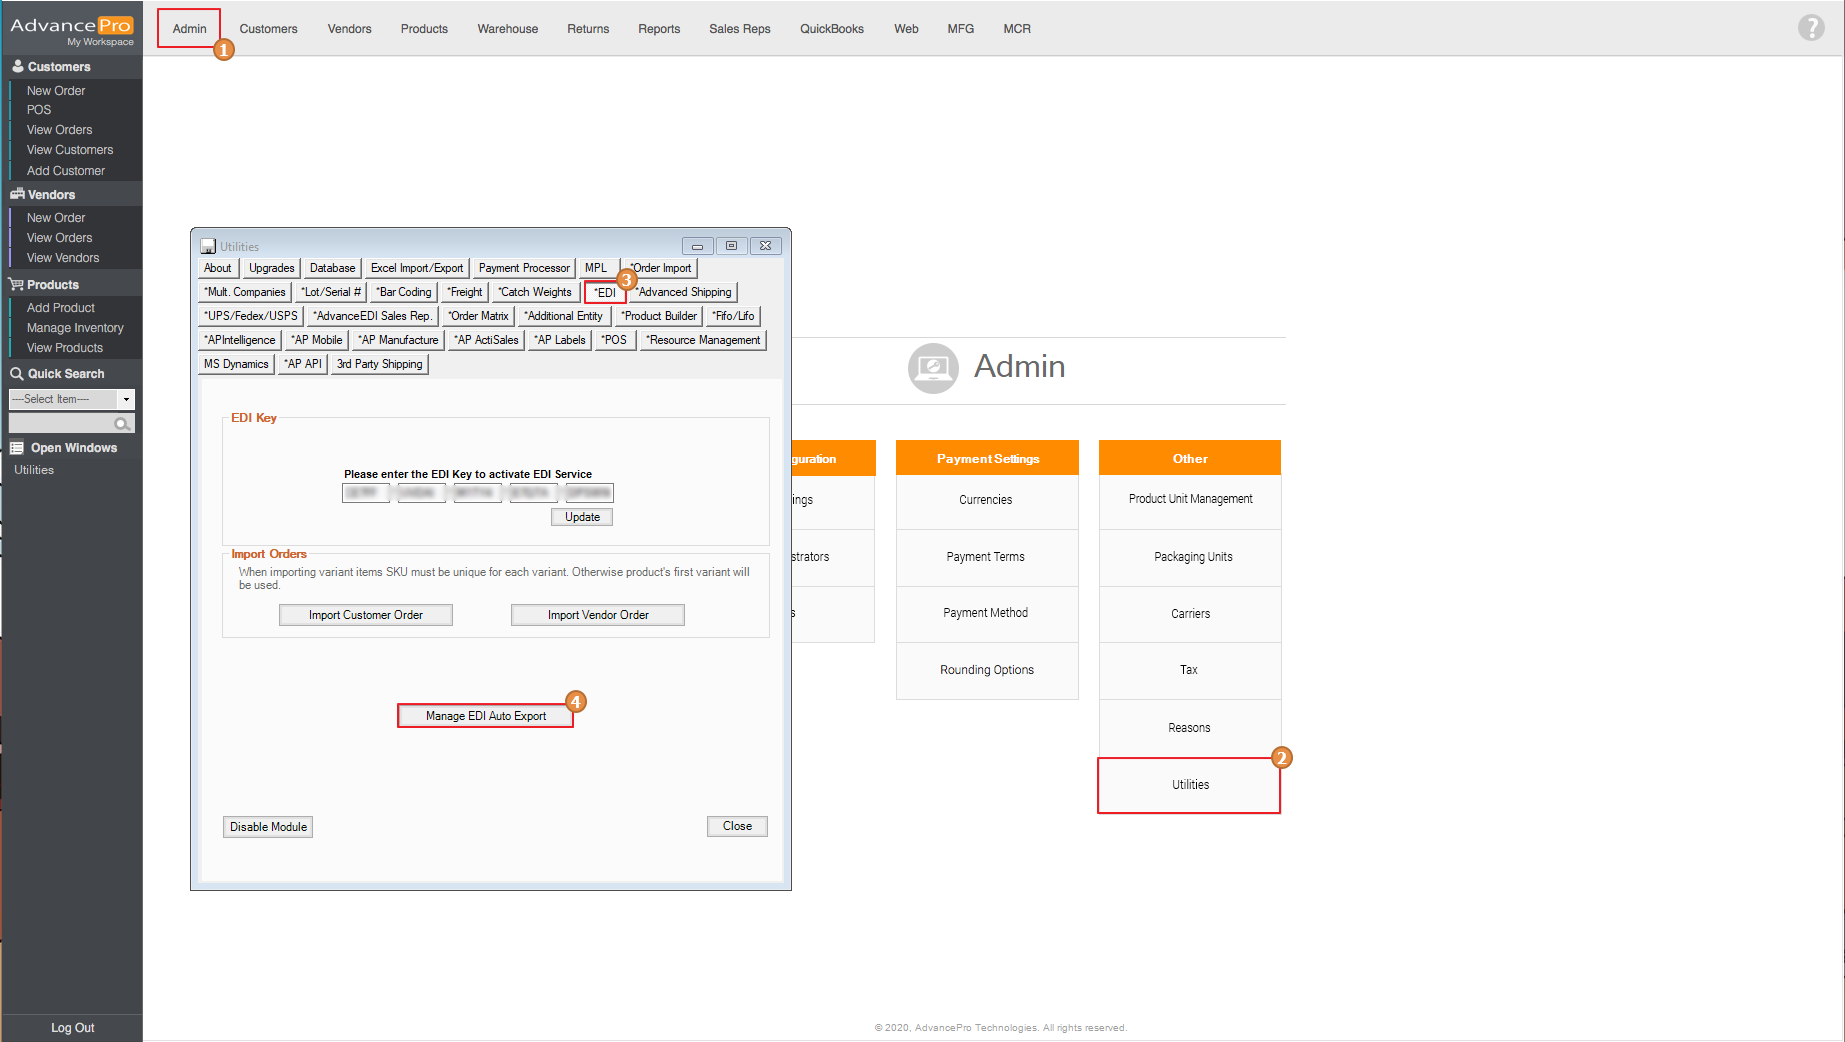Open Utilities under the Other panel
The width and height of the screenshot is (1845, 1042).
(1189, 785)
